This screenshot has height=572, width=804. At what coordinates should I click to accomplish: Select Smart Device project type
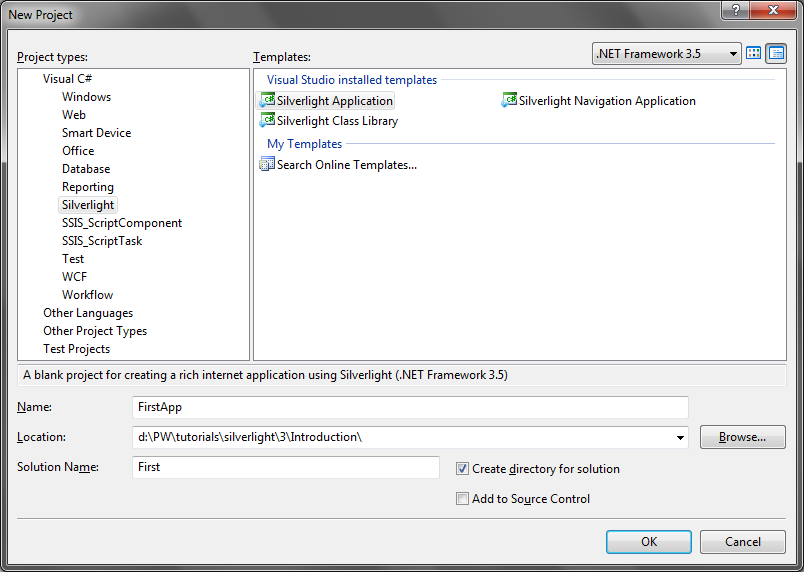(96, 133)
